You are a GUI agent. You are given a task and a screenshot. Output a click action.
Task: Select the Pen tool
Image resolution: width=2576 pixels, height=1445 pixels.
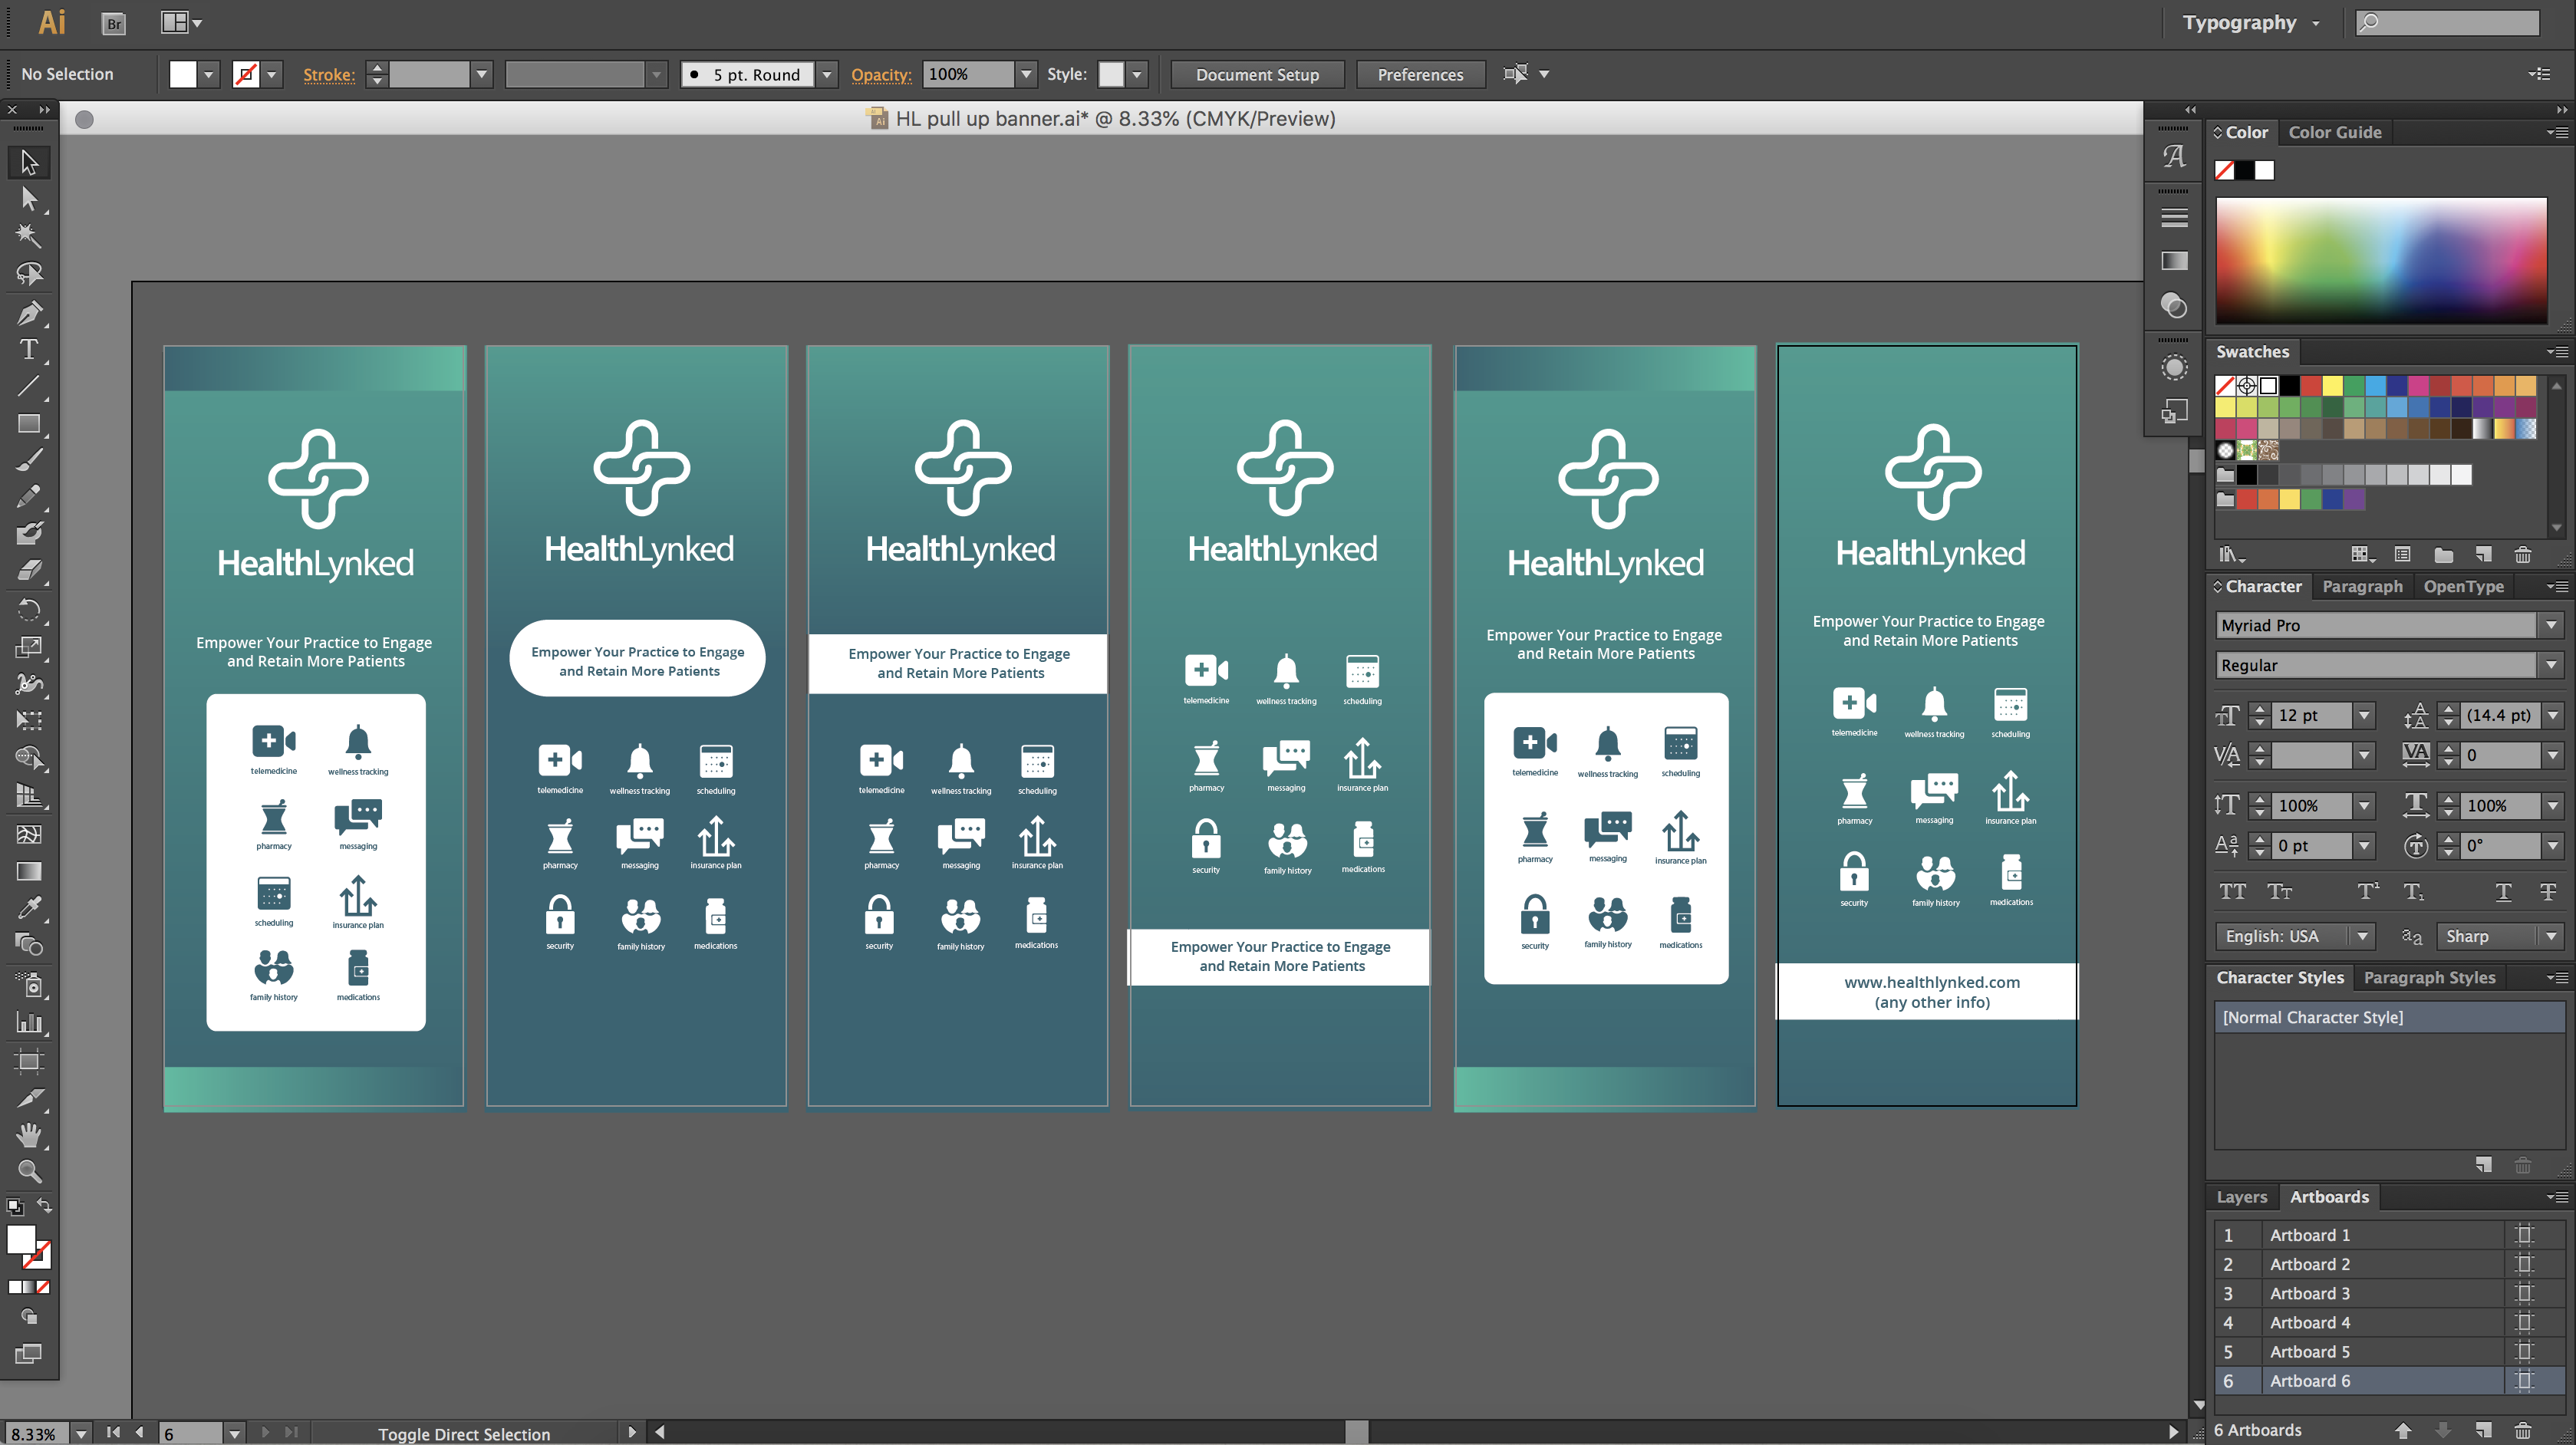coord(29,313)
